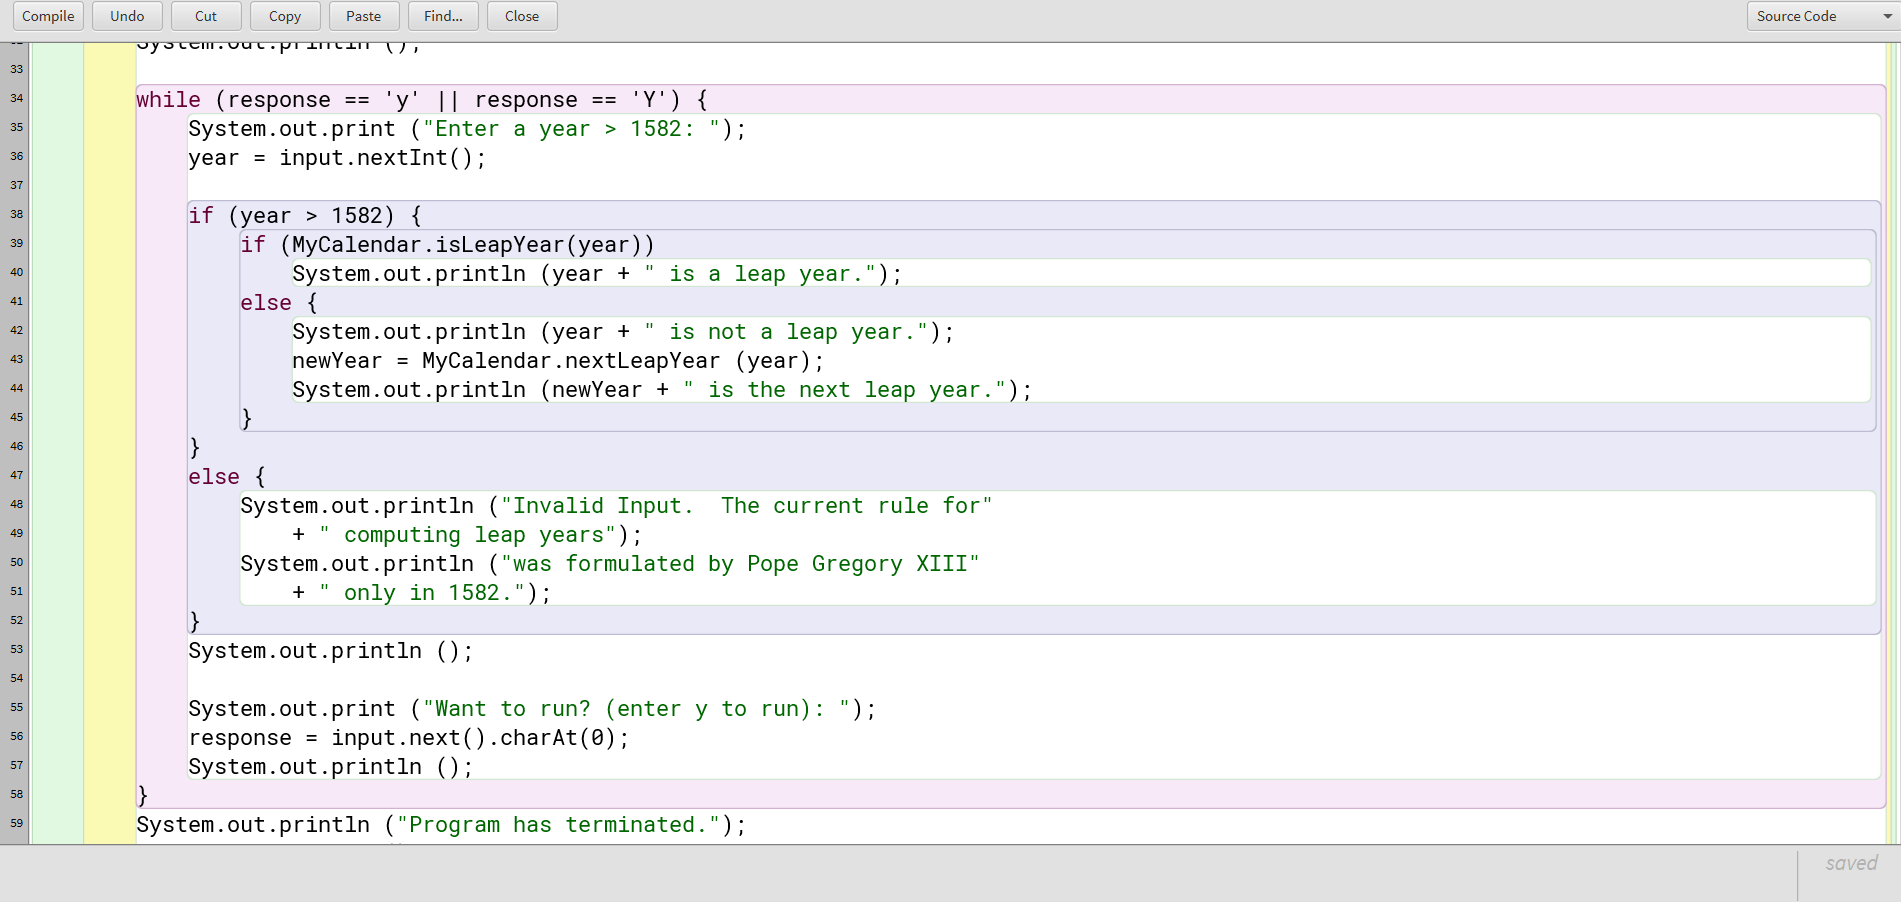Close the editor window
Viewport: 1901px width, 902px height.
(521, 16)
